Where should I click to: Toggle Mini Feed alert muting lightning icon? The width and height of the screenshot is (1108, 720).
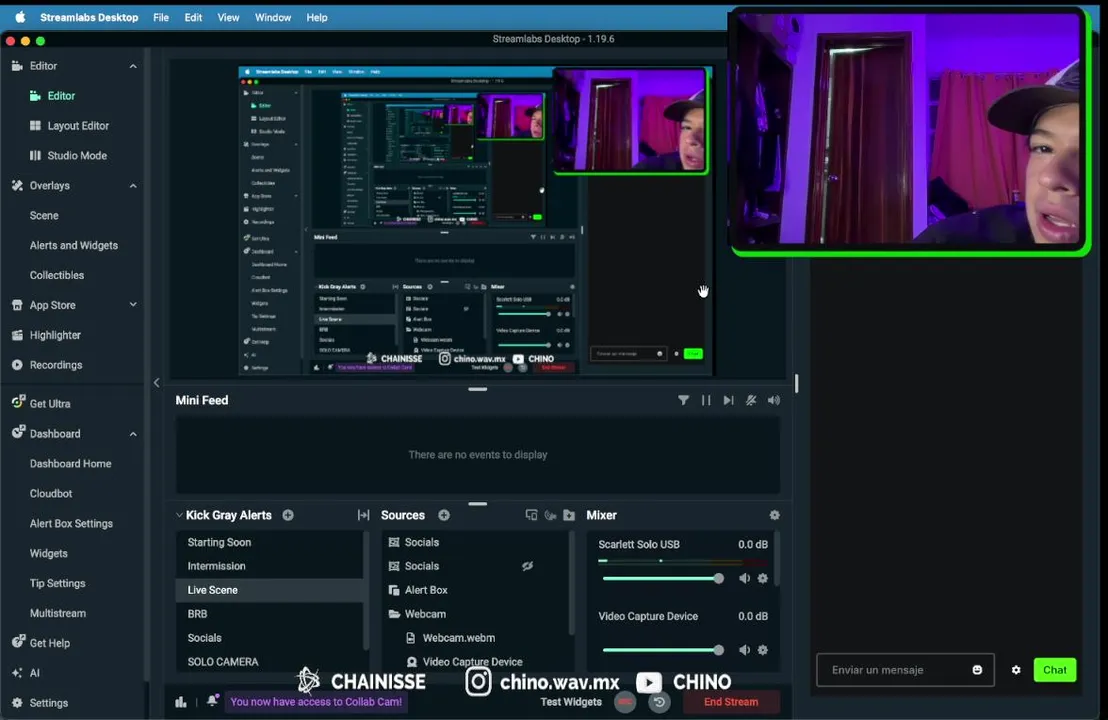pyautogui.click(x=751, y=400)
